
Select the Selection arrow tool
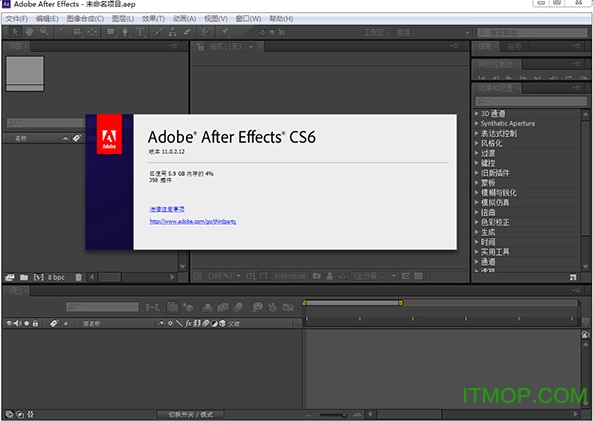coord(15,32)
